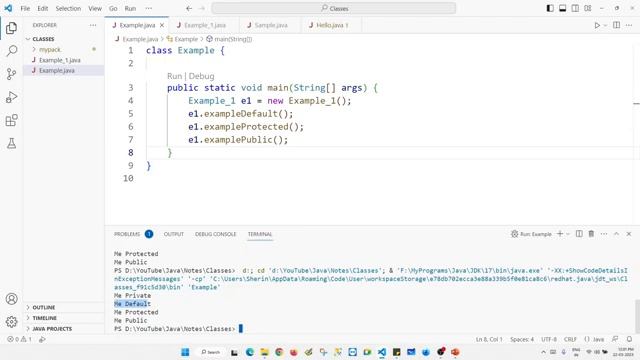Open the File menu
The width and height of the screenshot is (640, 360).
click(25, 8)
